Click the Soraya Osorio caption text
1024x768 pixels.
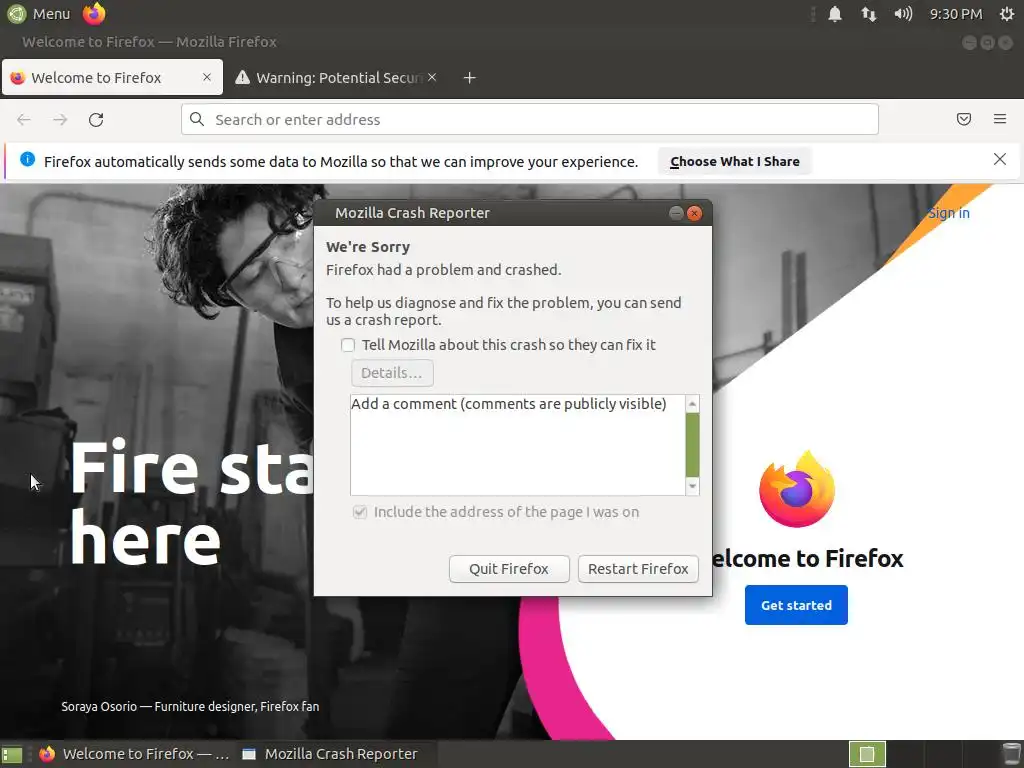(190, 706)
